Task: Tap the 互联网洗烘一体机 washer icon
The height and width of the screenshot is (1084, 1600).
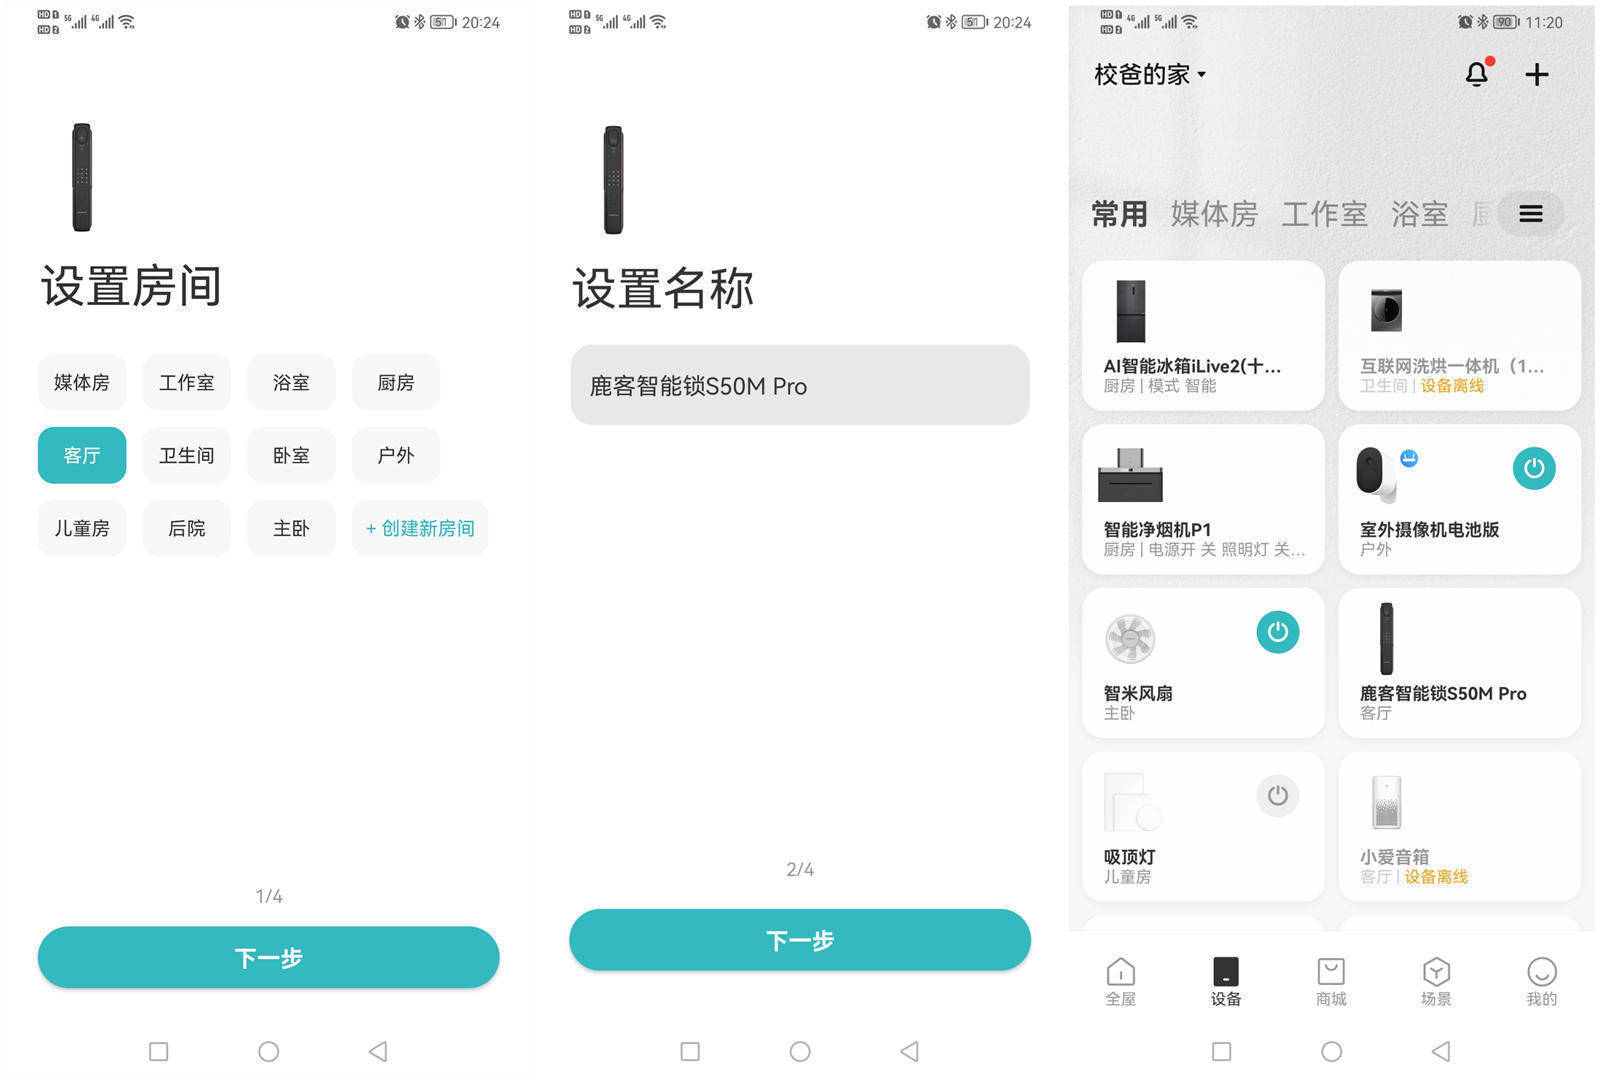Action: click(1387, 311)
